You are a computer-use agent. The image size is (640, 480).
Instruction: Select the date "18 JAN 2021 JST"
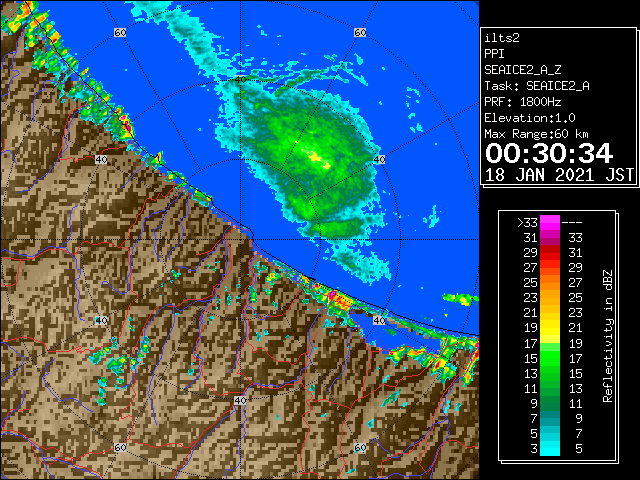coord(559,175)
